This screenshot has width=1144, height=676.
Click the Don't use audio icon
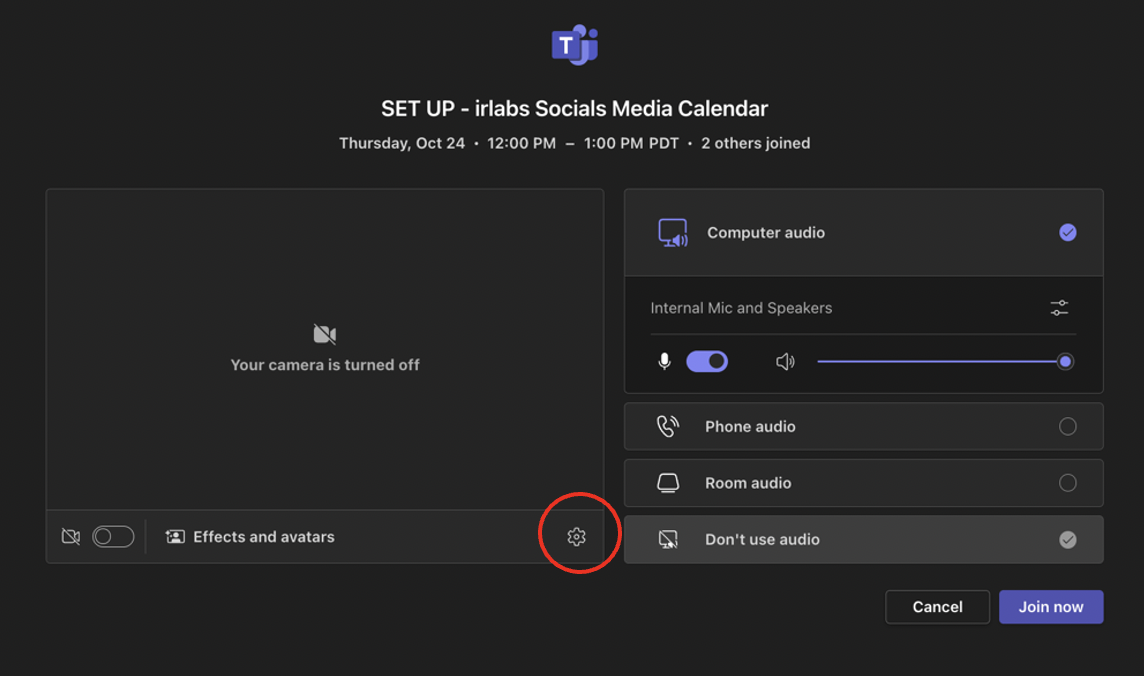coord(667,540)
